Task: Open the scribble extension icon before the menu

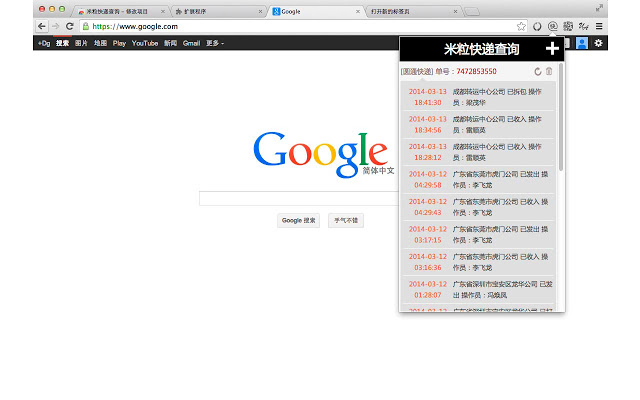Action: [583, 27]
